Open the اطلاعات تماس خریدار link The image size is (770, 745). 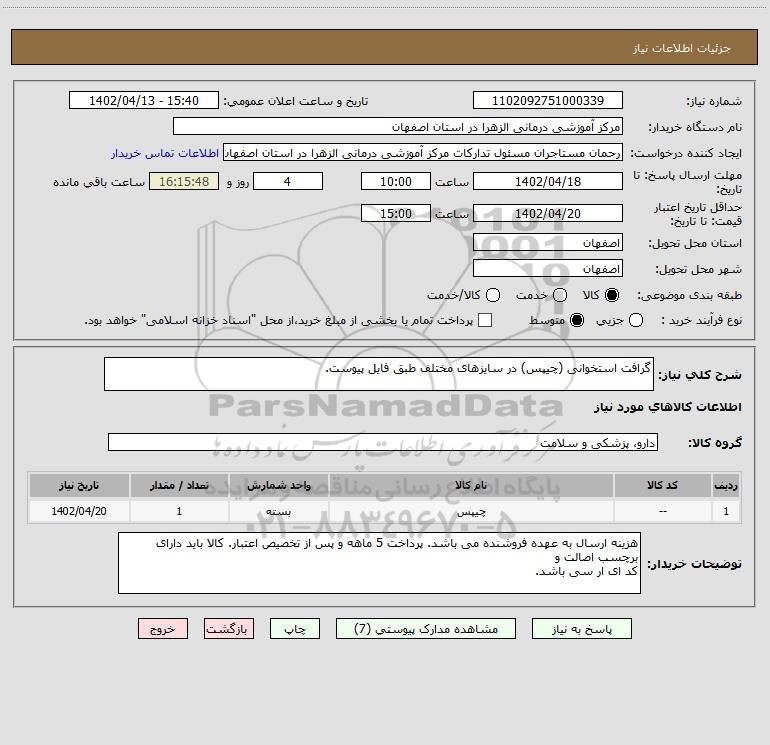click(165, 153)
